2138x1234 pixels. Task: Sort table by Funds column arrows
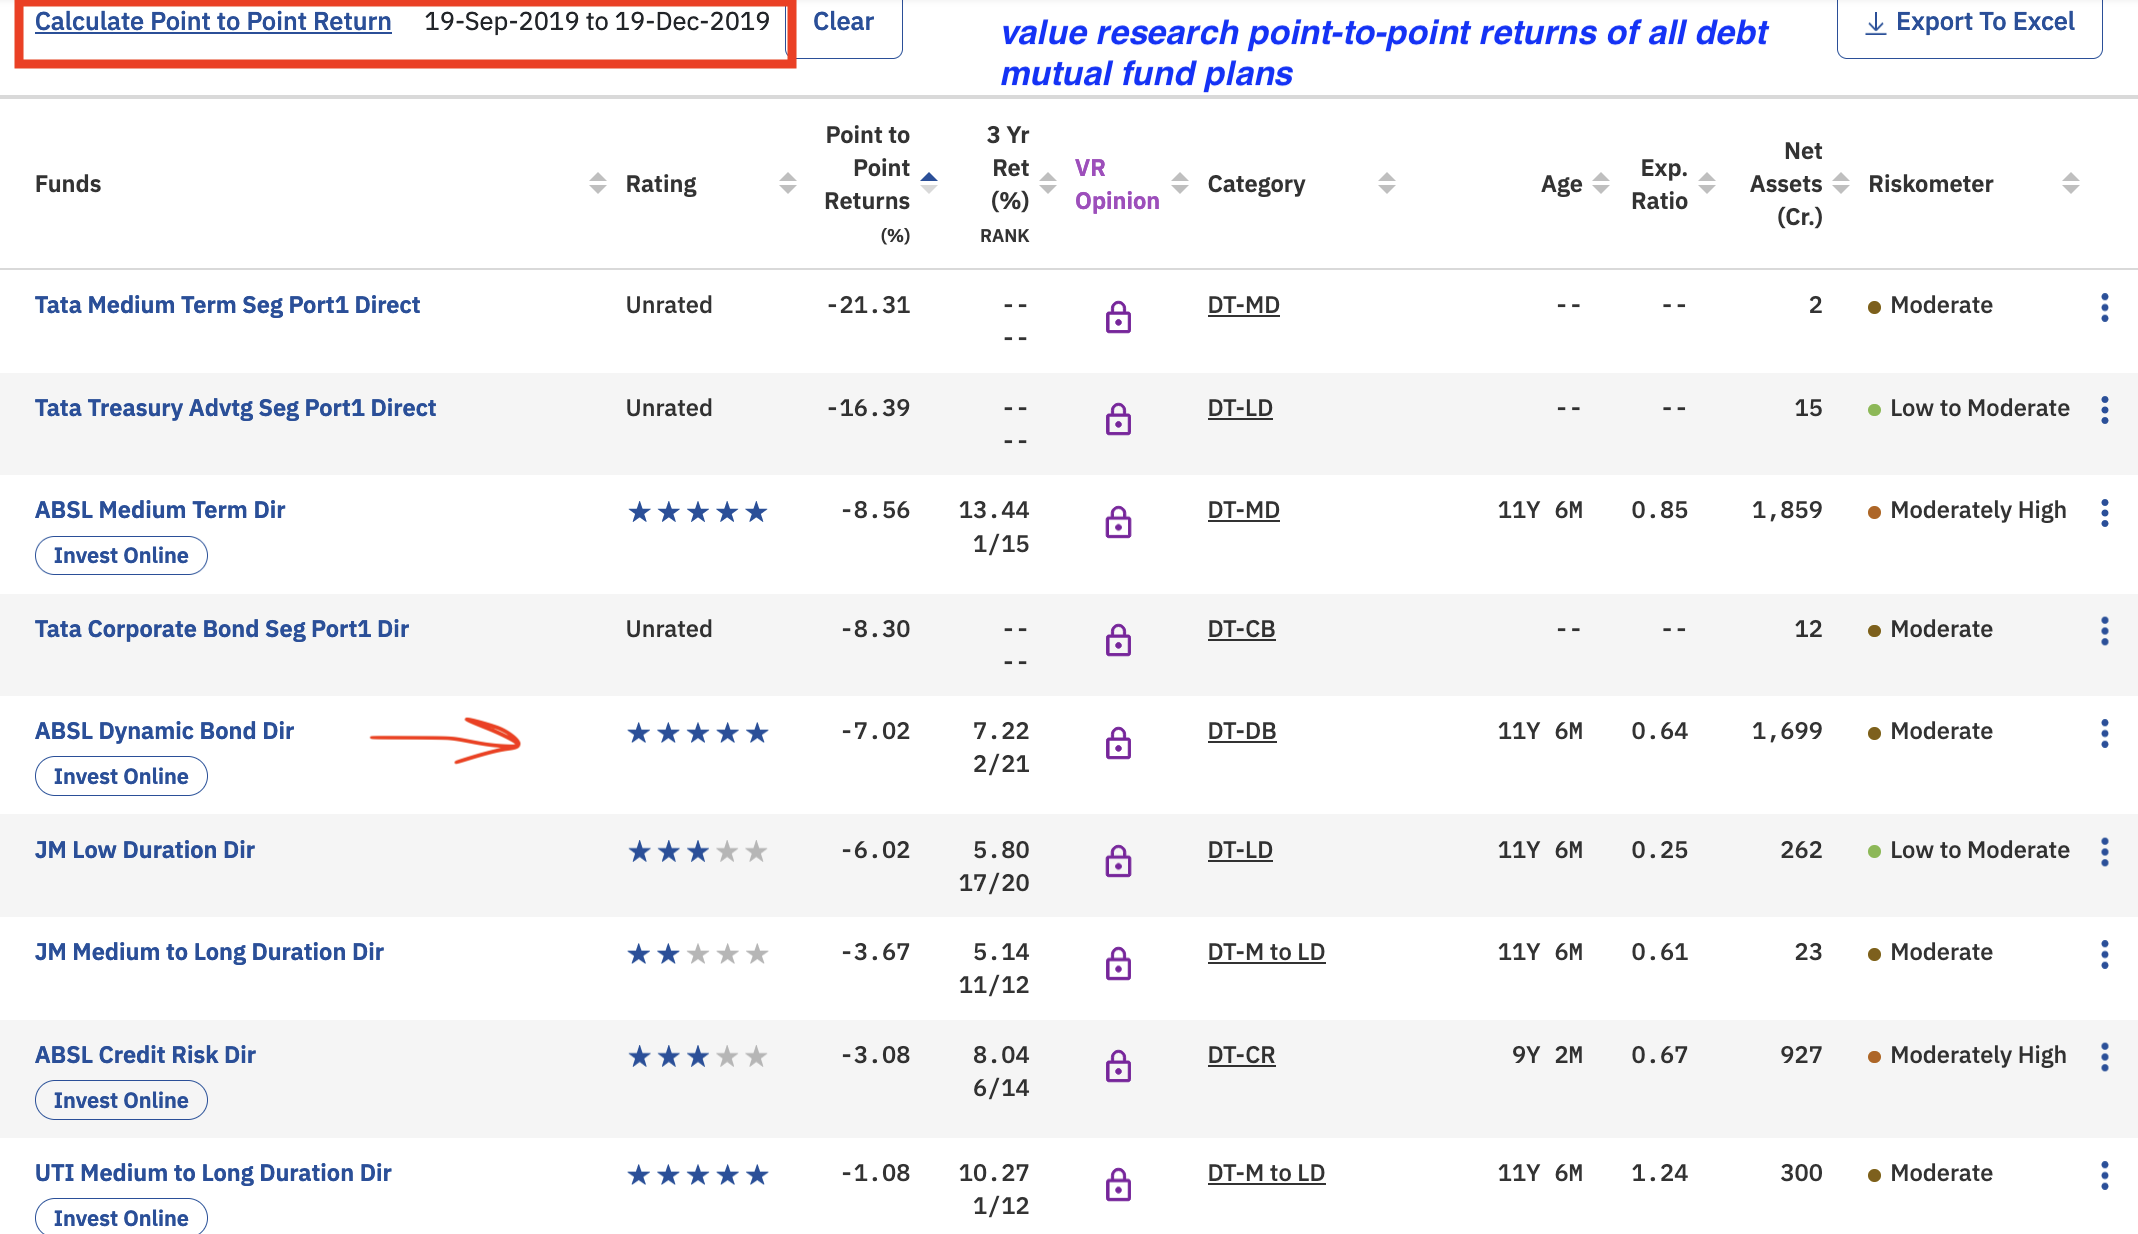pos(598,183)
